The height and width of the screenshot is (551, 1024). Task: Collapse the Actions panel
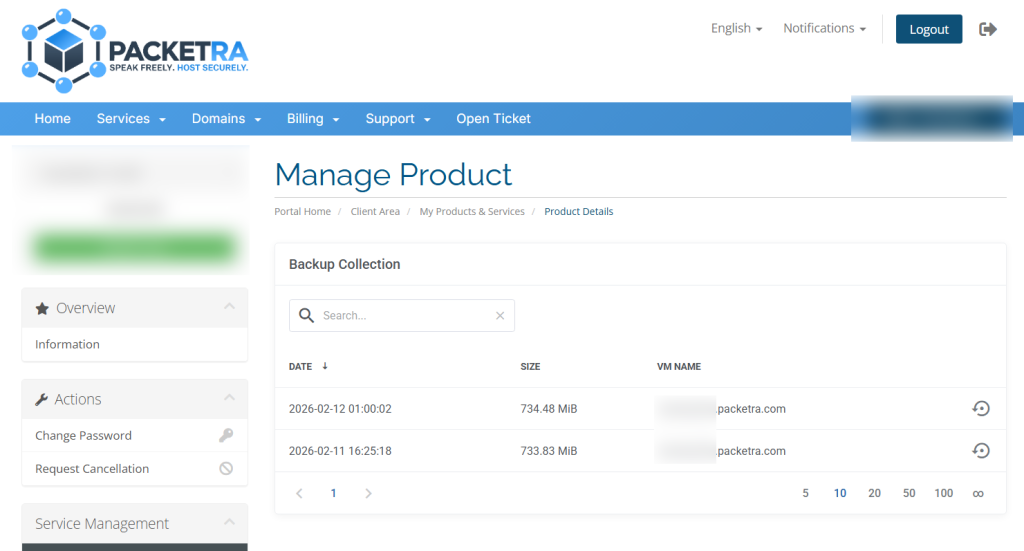[x=229, y=398]
